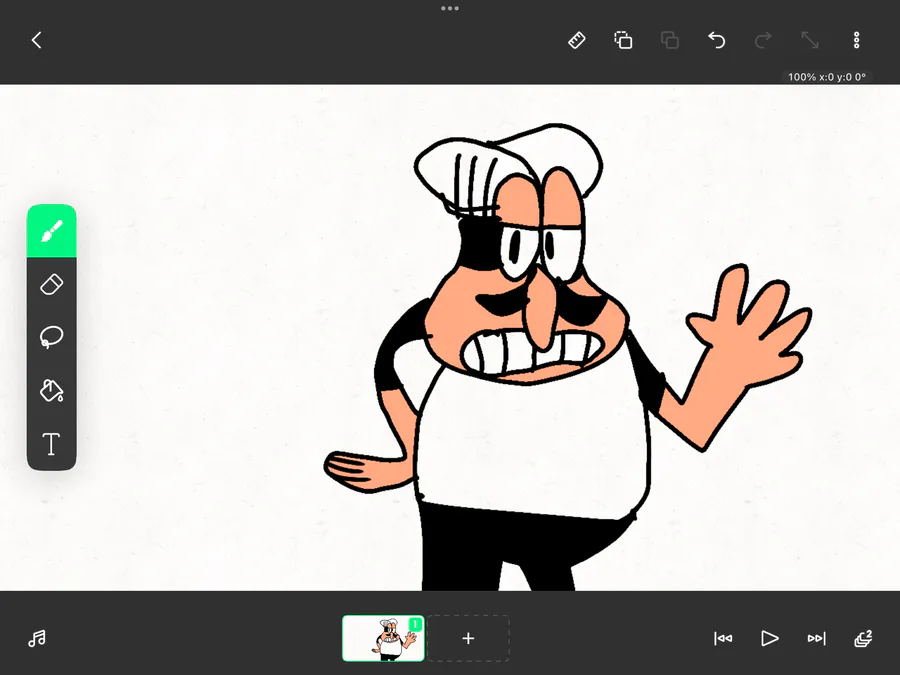
Task: Go back with the left chevron arrow
Action: pyautogui.click(x=37, y=40)
